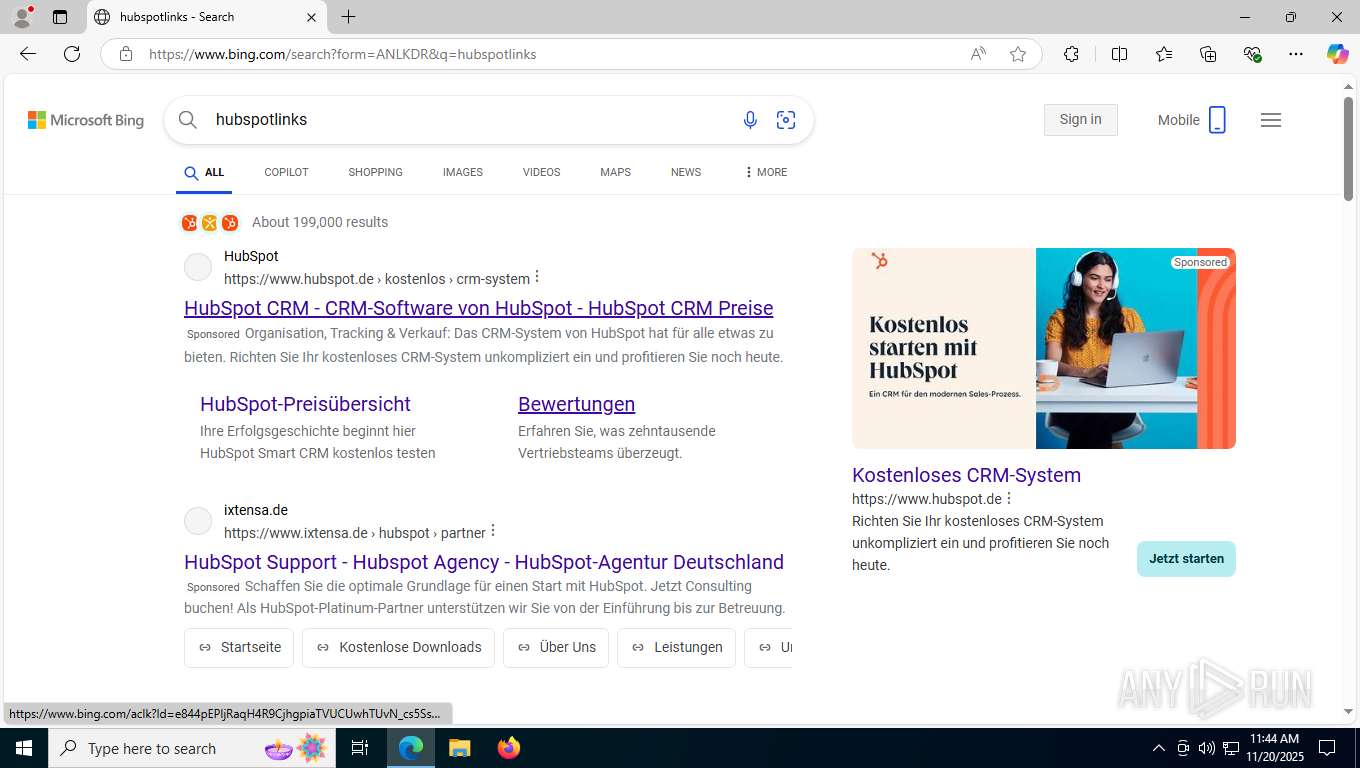
Task: Open the volume control in tray
Action: [1207, 748]
